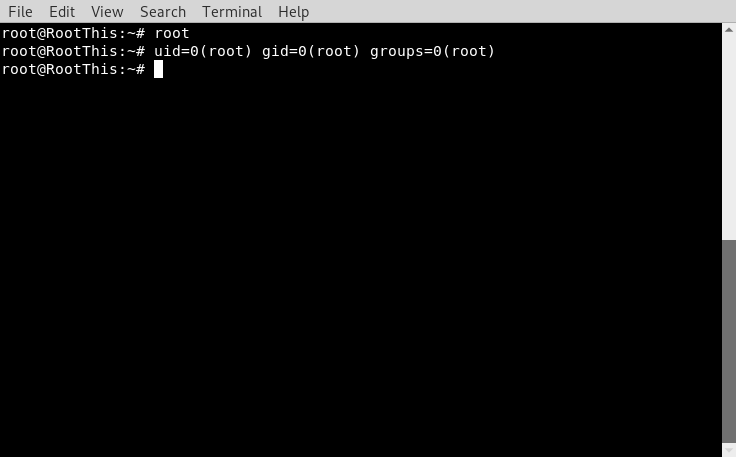Click the scrollbar track above the thumb
736x457 pixels.
(729, 138)
